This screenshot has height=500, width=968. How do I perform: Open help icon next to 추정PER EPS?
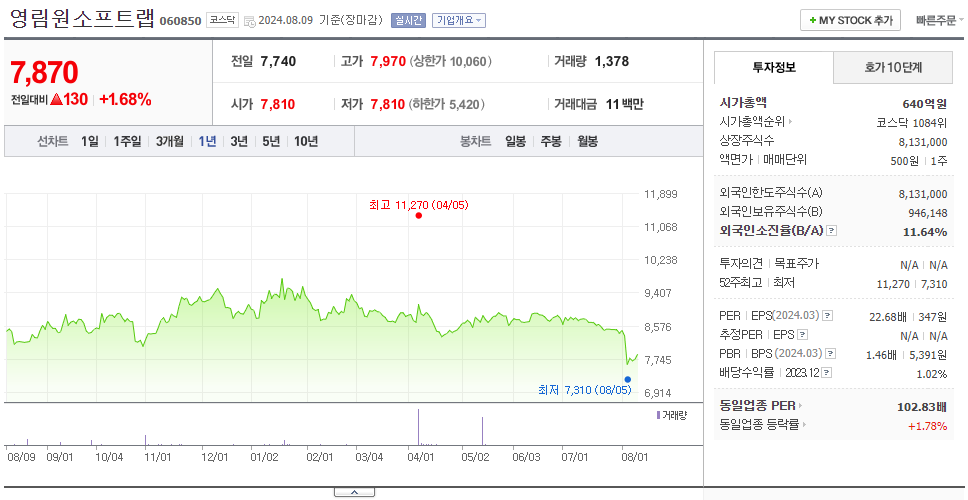[x=803, y=335]
